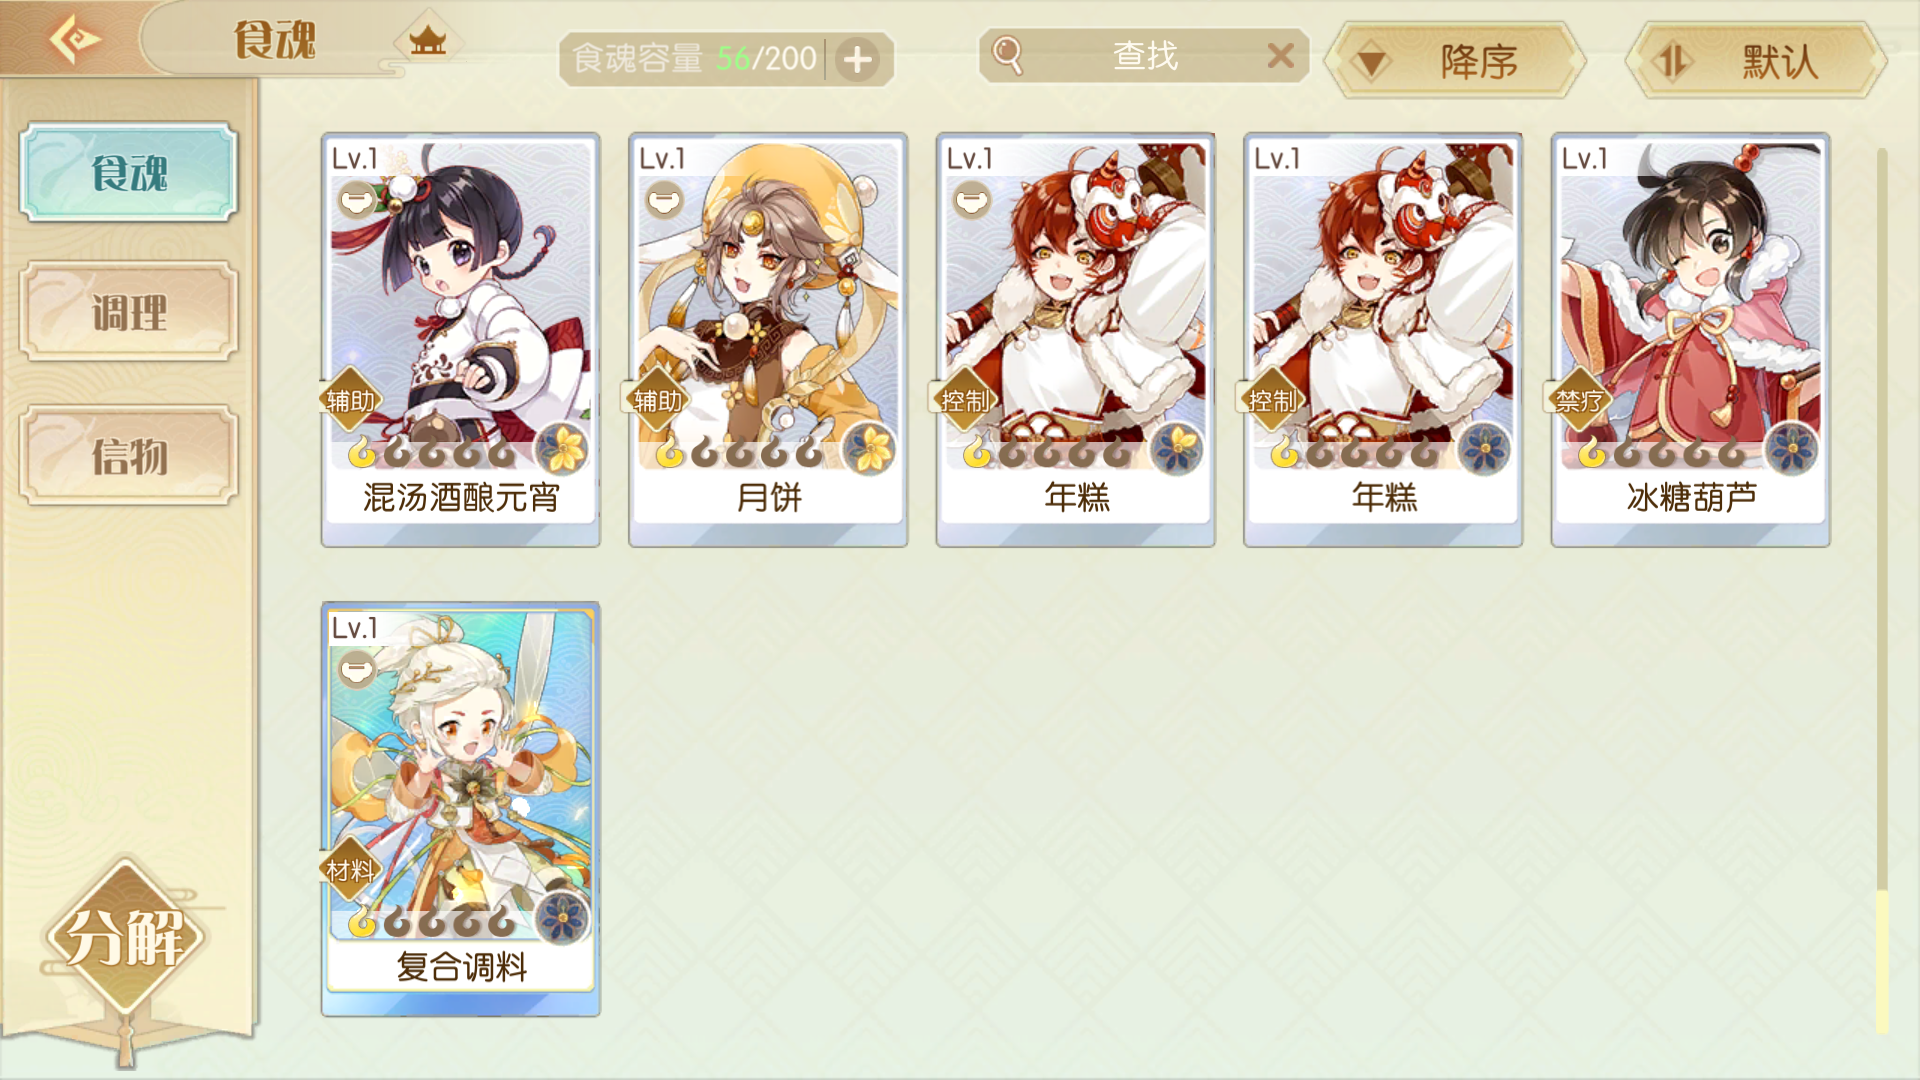
Task: Click the bowl icon on 混汤酒酿元宵 card
Action: click(356, 201)
